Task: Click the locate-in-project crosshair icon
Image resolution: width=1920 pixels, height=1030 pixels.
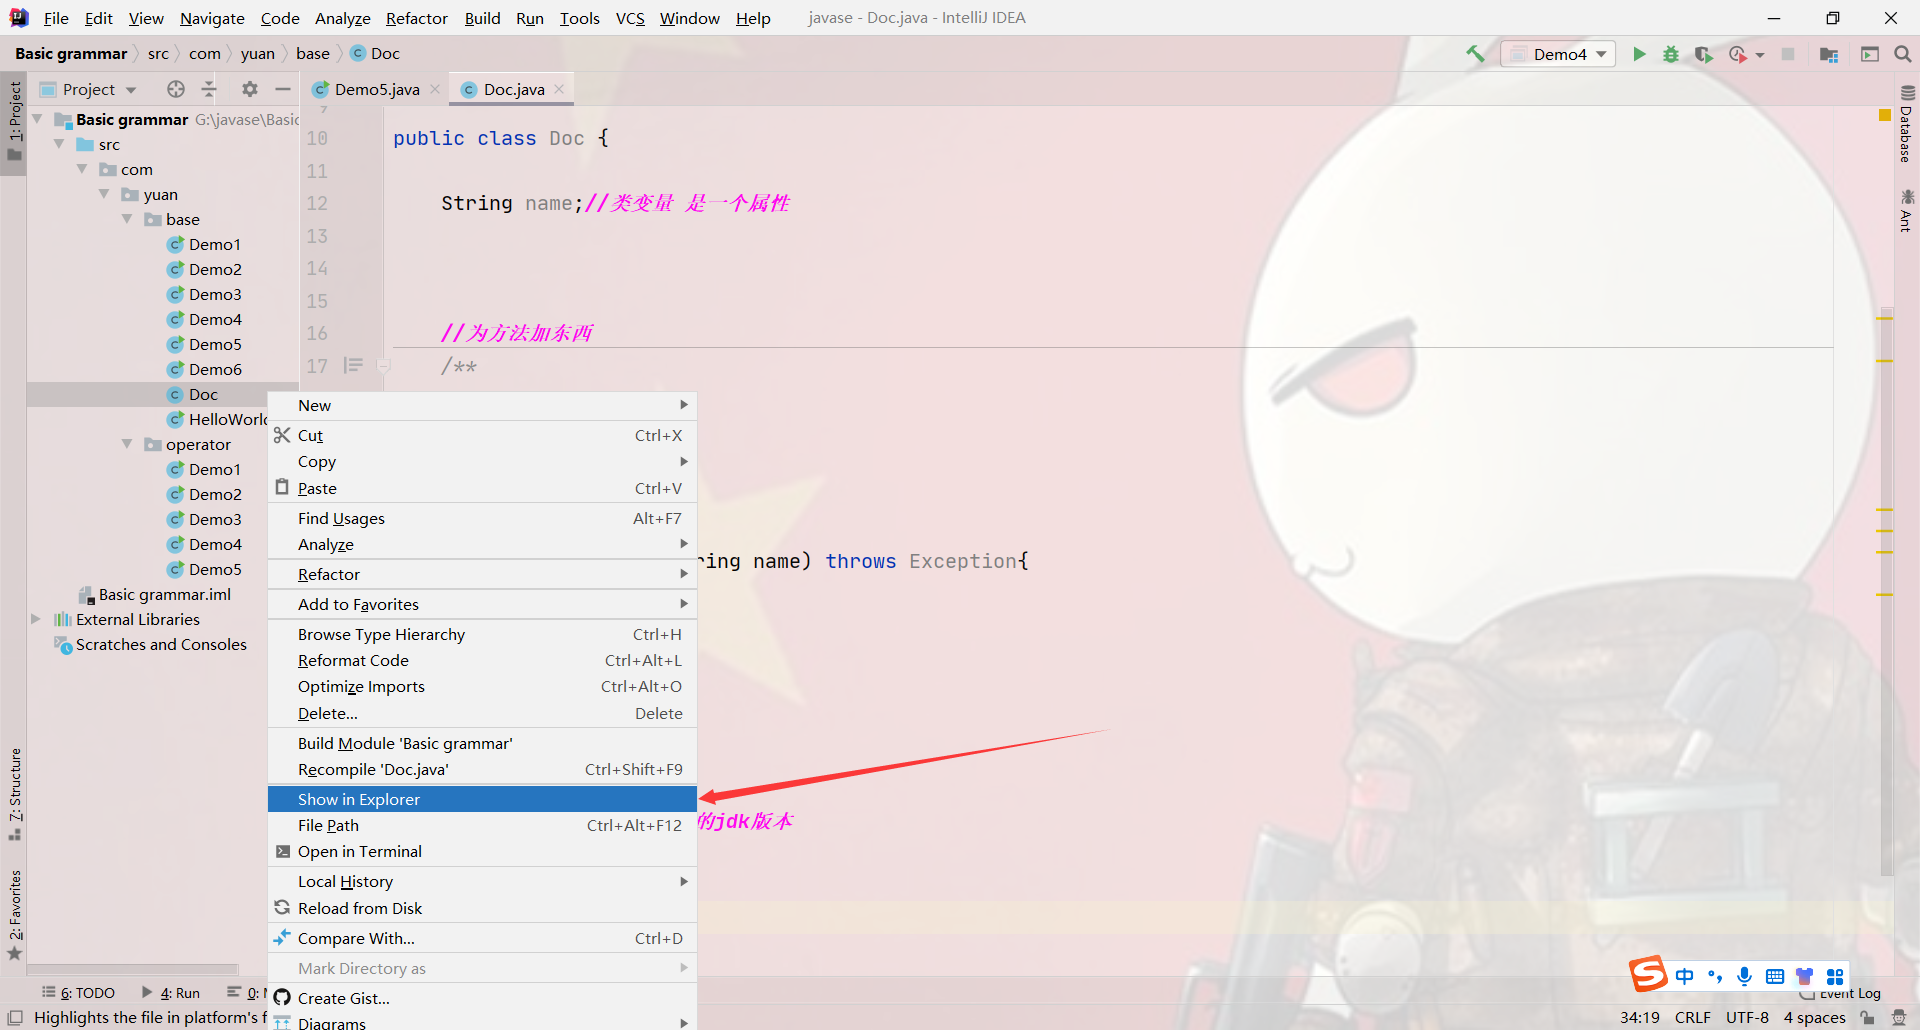Action: pyautogui.click(x=176, y=89)
